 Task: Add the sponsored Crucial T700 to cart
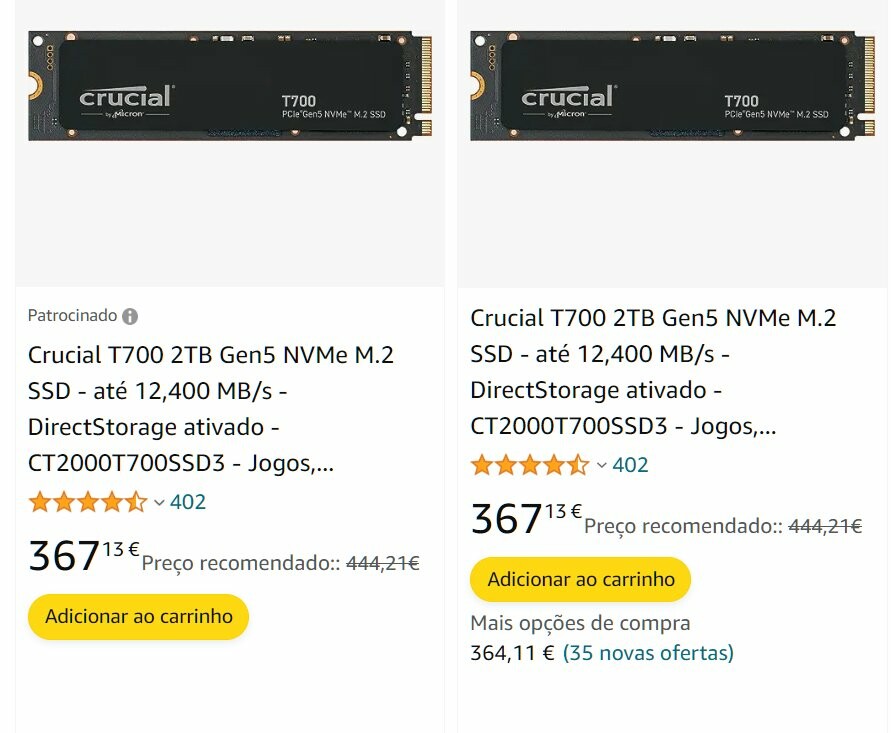138,616
